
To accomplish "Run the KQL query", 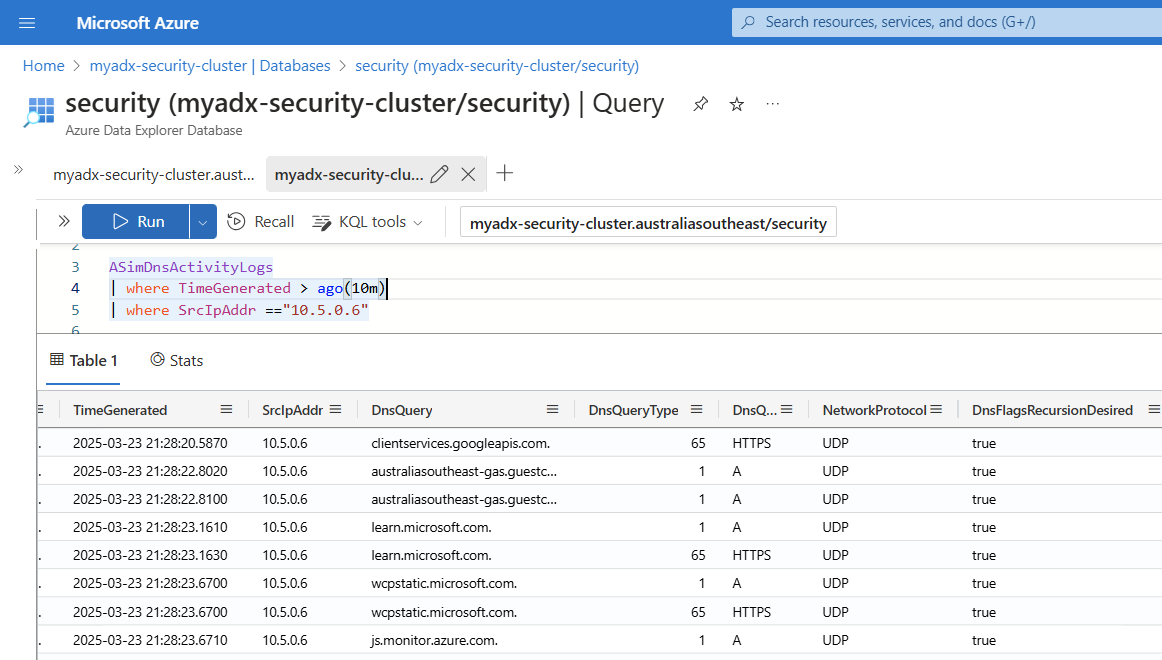I will [136, 221].
